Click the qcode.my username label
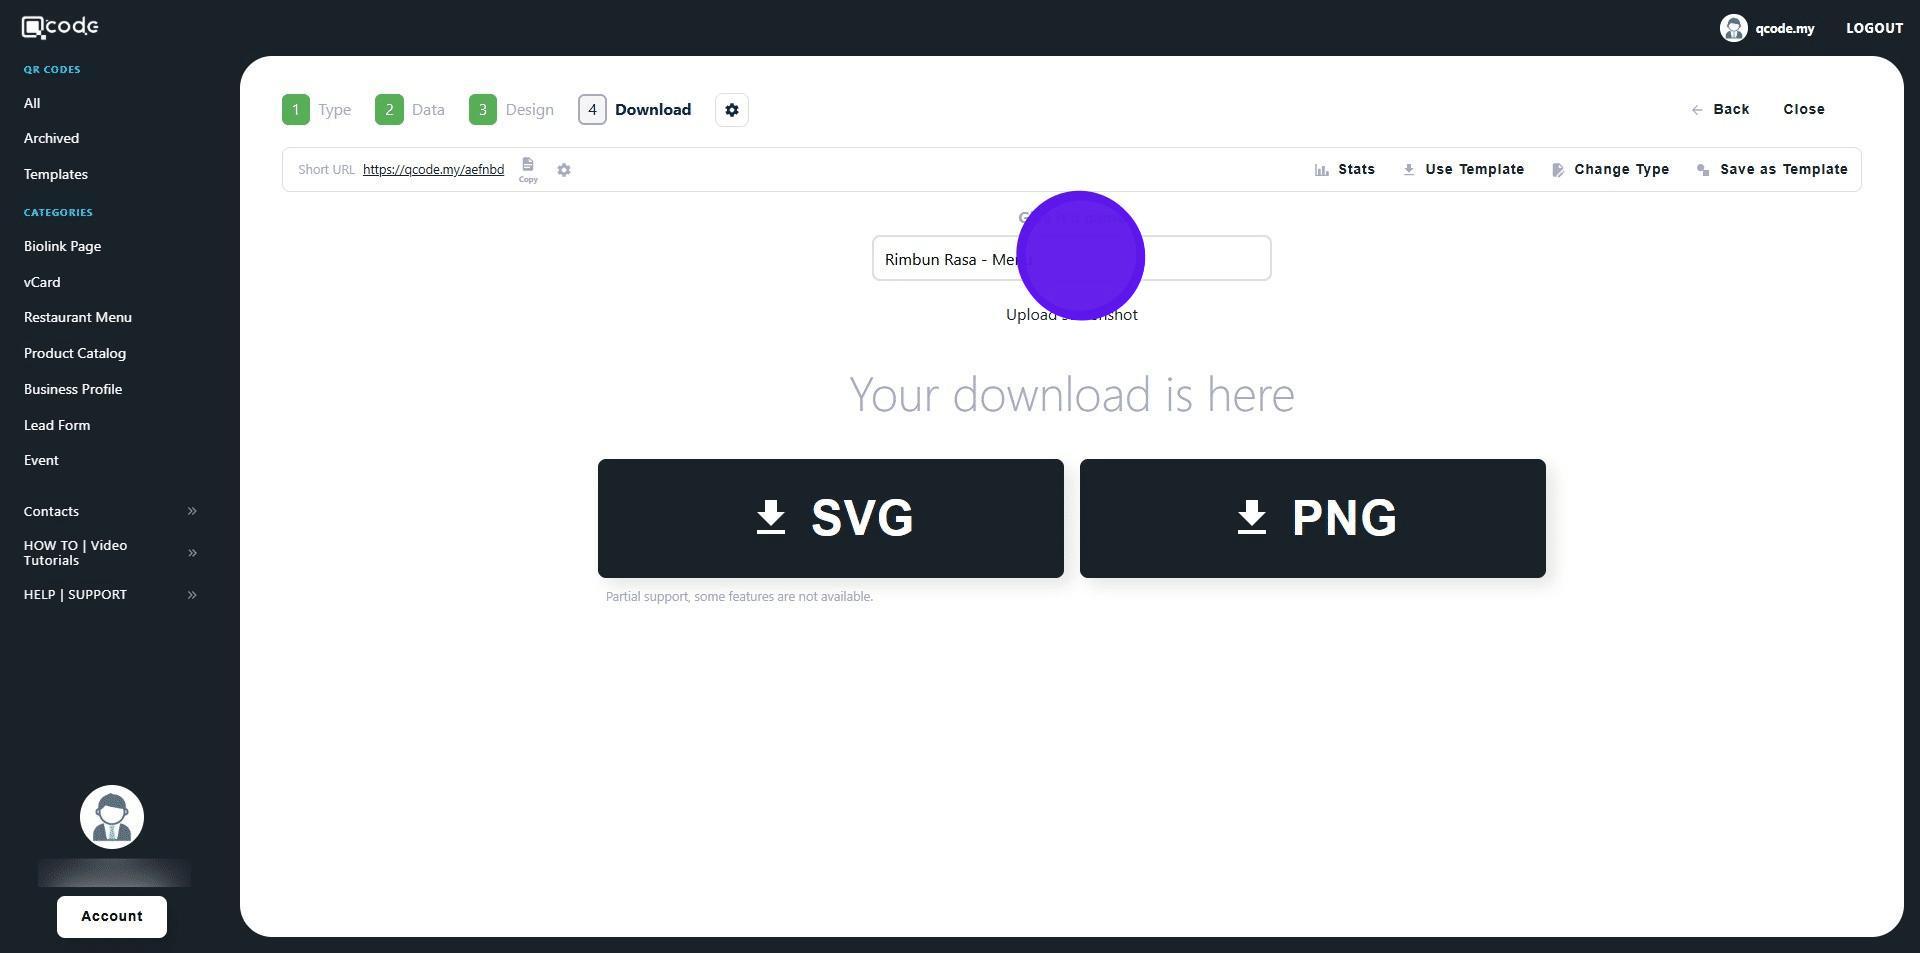The height and width of the screenshot is (953, 1920). click(1784, 28)
